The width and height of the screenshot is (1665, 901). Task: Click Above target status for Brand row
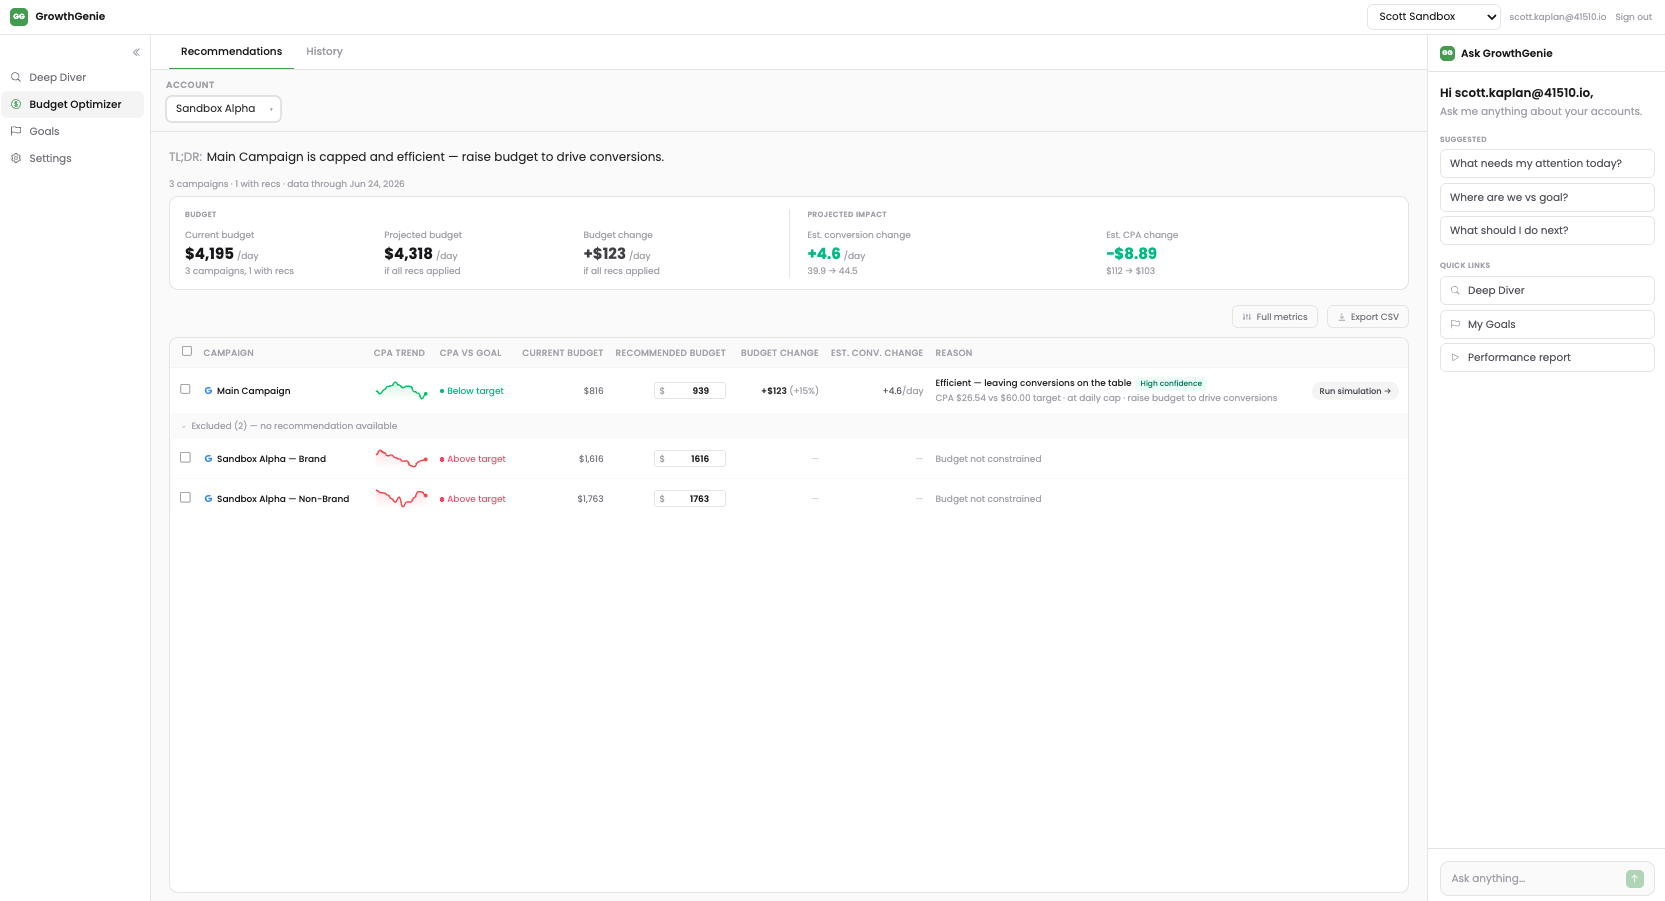point(473,459)
